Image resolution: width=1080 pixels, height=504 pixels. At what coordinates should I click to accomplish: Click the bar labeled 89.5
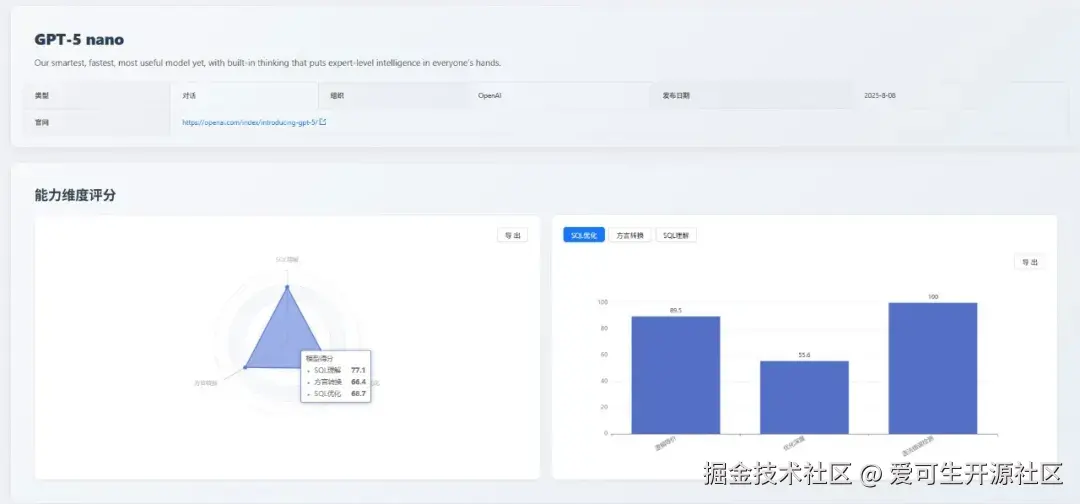(x=676, y=375)
